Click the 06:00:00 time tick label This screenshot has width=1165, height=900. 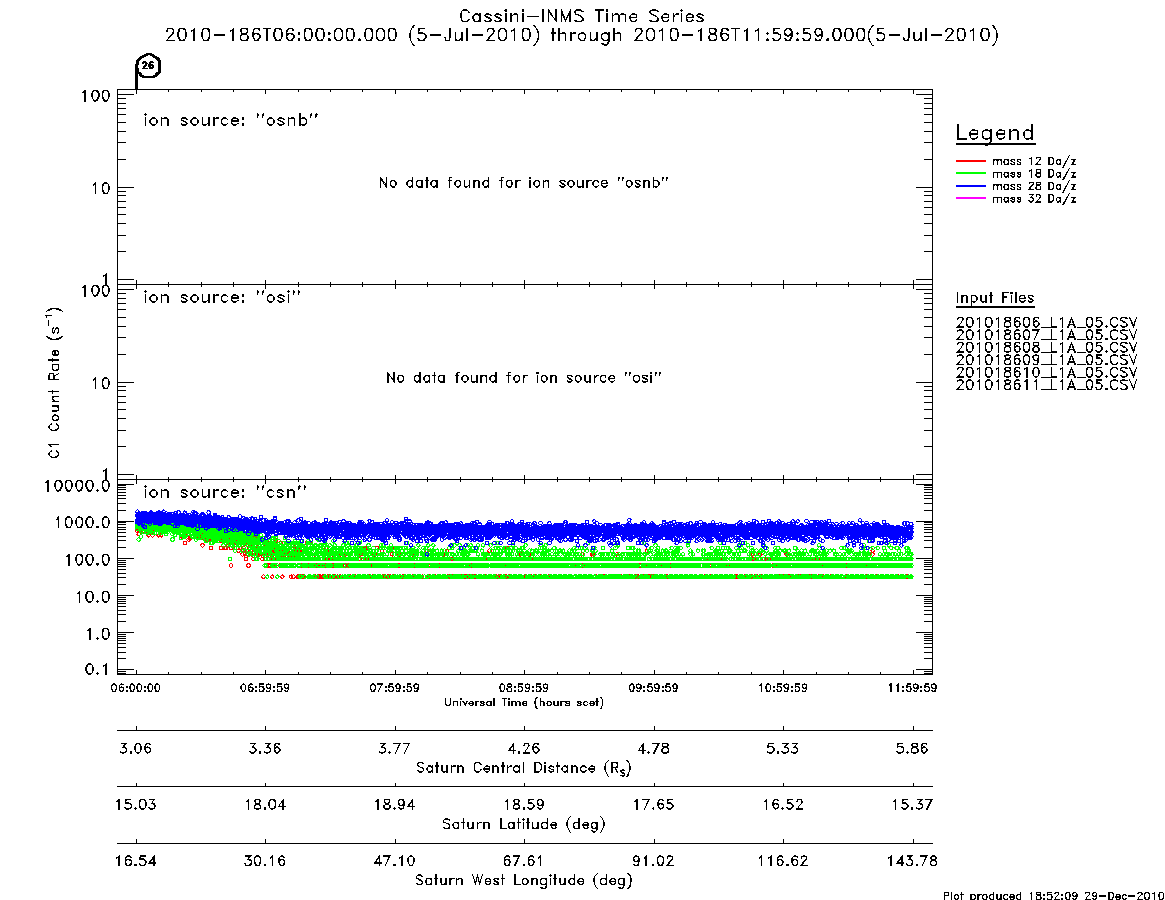click(135, 688)
